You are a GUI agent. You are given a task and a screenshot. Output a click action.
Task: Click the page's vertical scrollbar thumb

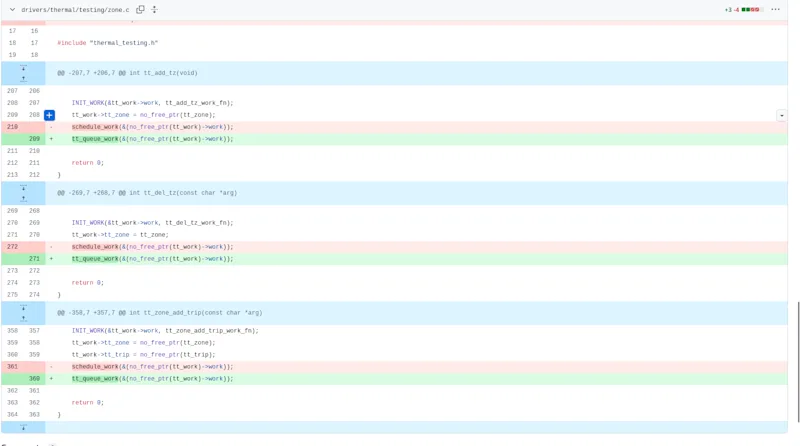click(x=798, y=362)
